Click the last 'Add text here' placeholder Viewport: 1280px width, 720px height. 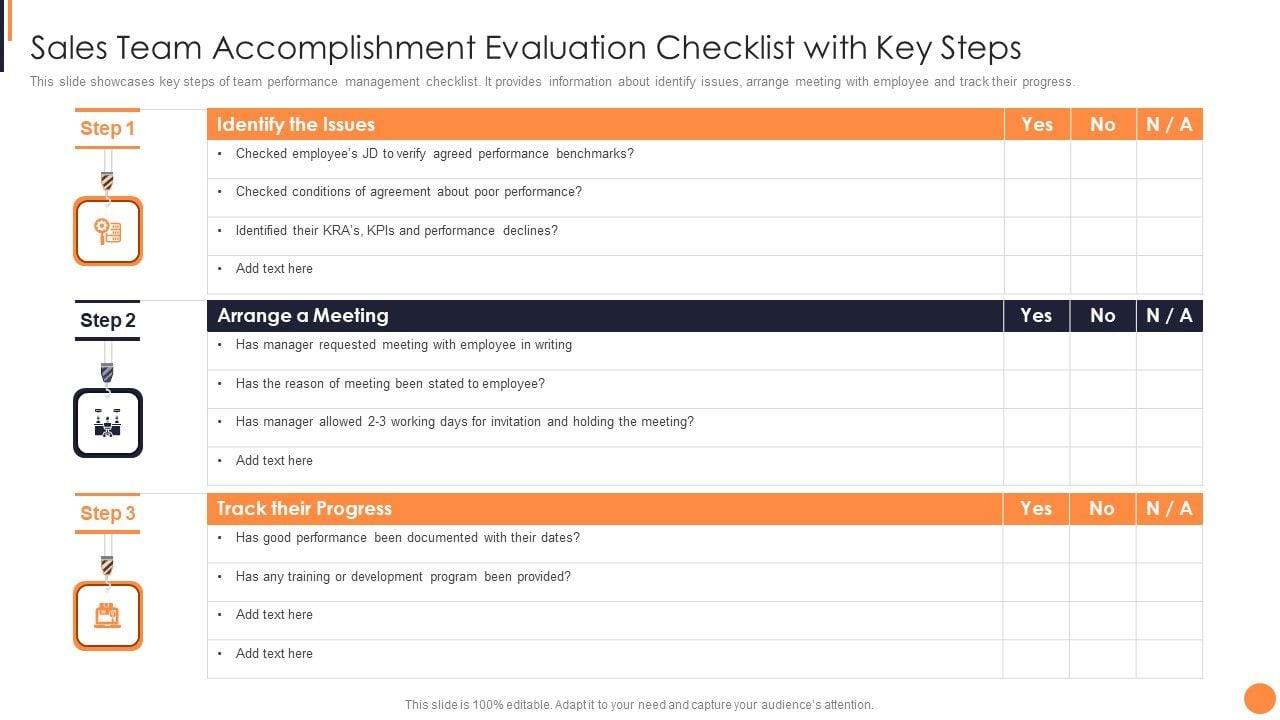coord(274,654)
